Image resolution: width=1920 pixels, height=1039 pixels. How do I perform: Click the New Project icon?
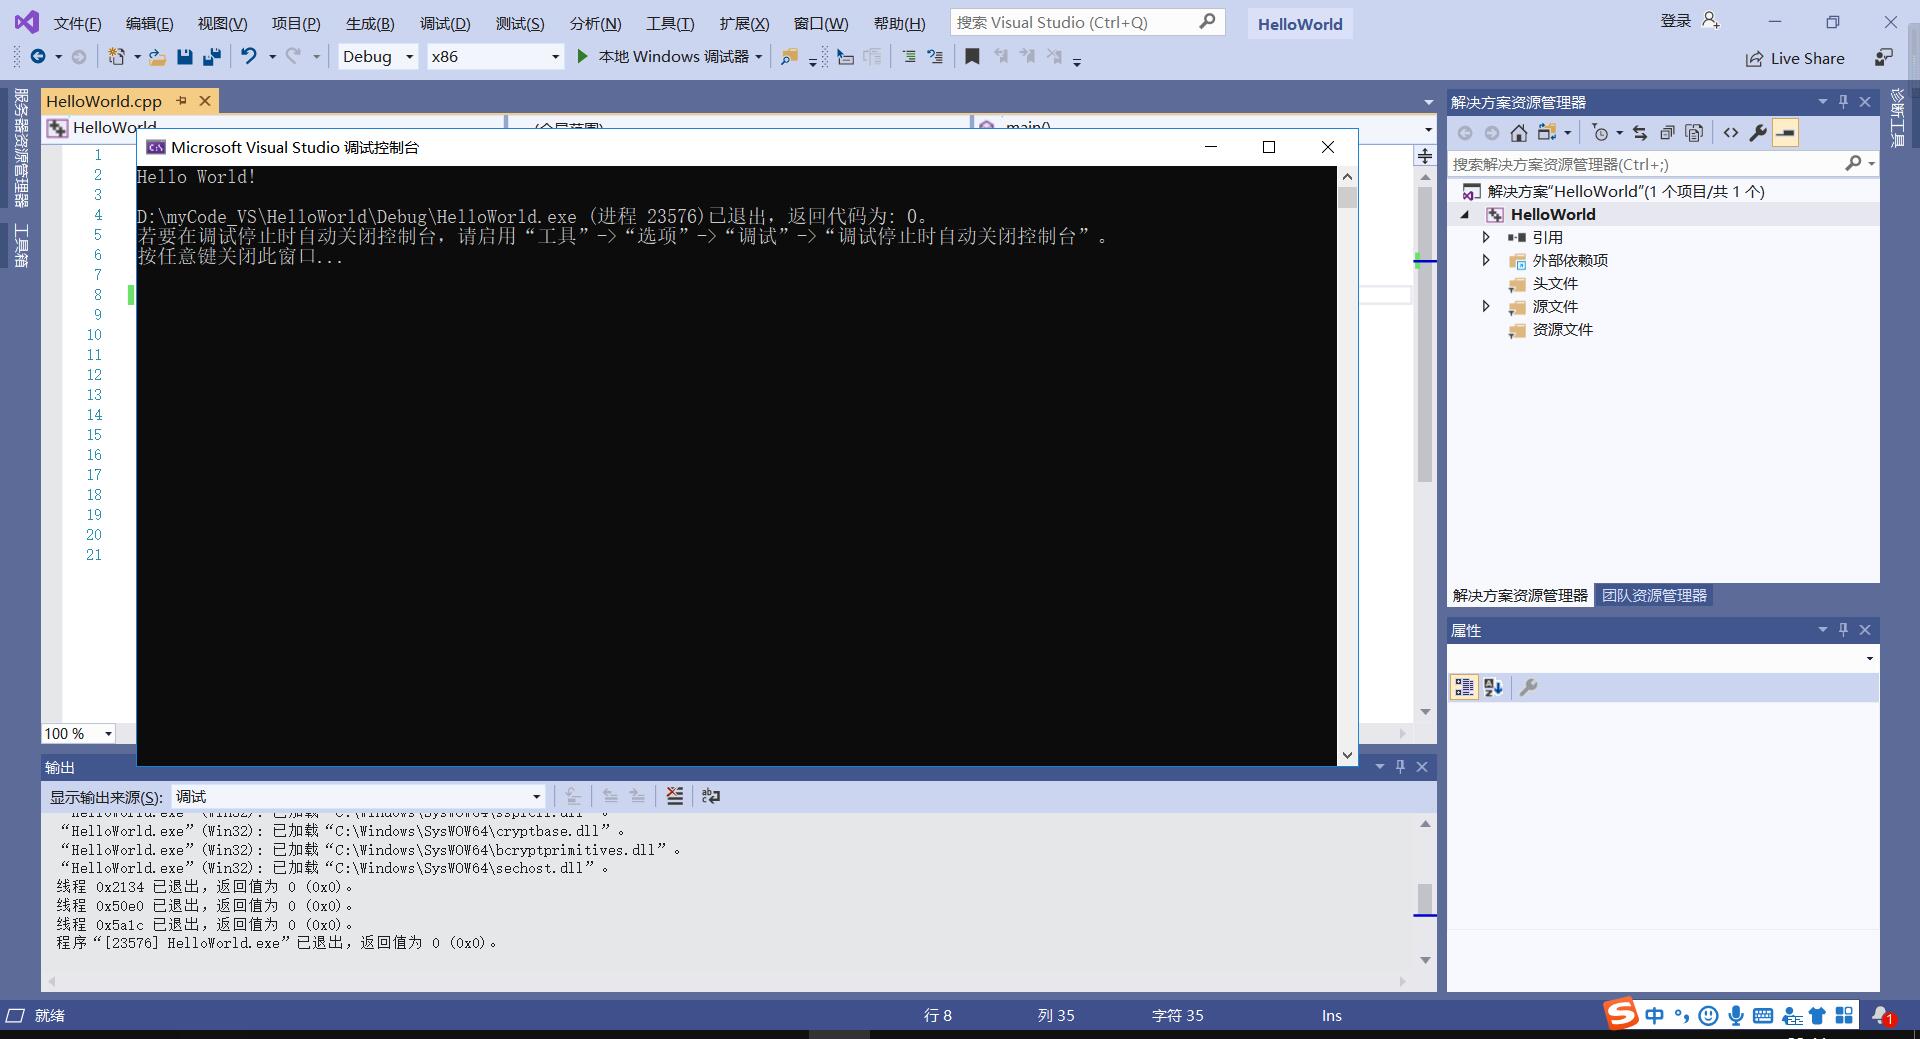click(117, 57)
